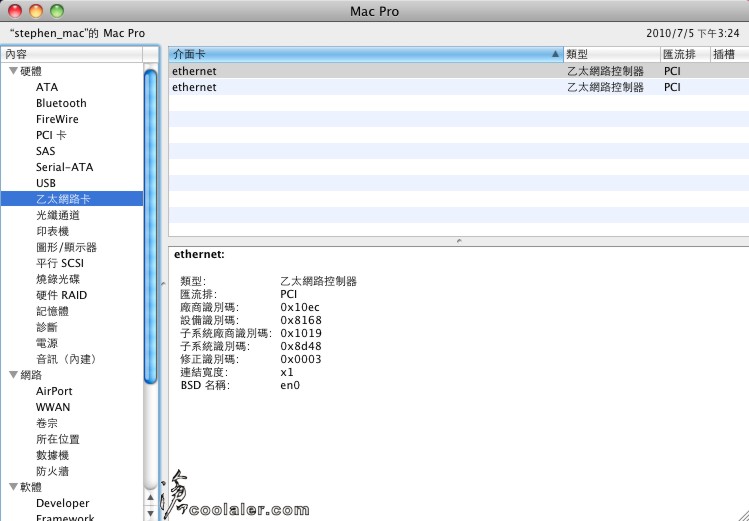This screenshot has height=521, width=749.
Task: Select 所在位置 locations in the sidebar
Action: tap(58, 439)
